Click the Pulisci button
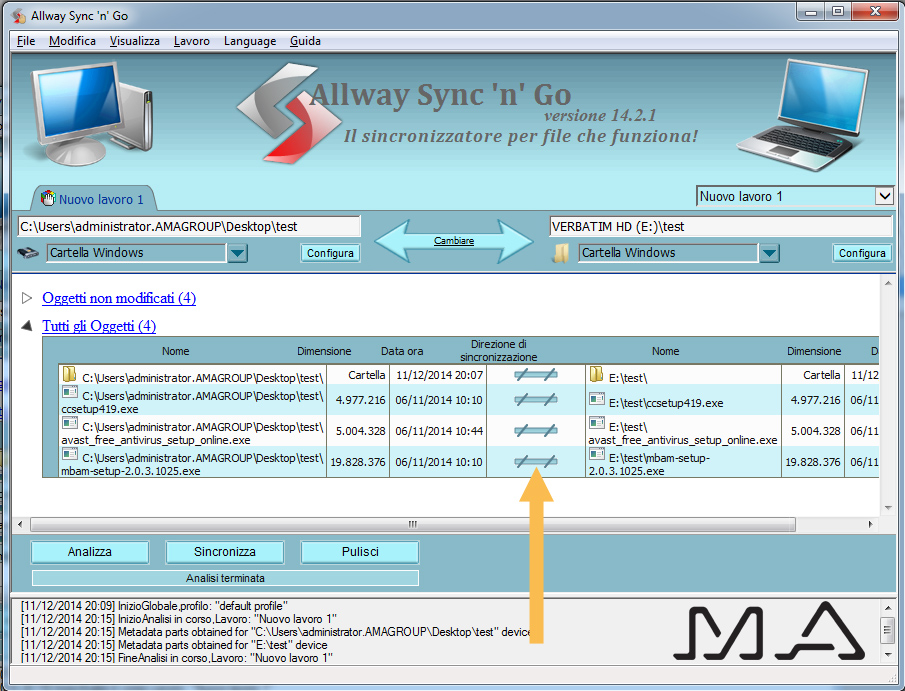Viewport: 905px width, 691px height. [360, 552]
